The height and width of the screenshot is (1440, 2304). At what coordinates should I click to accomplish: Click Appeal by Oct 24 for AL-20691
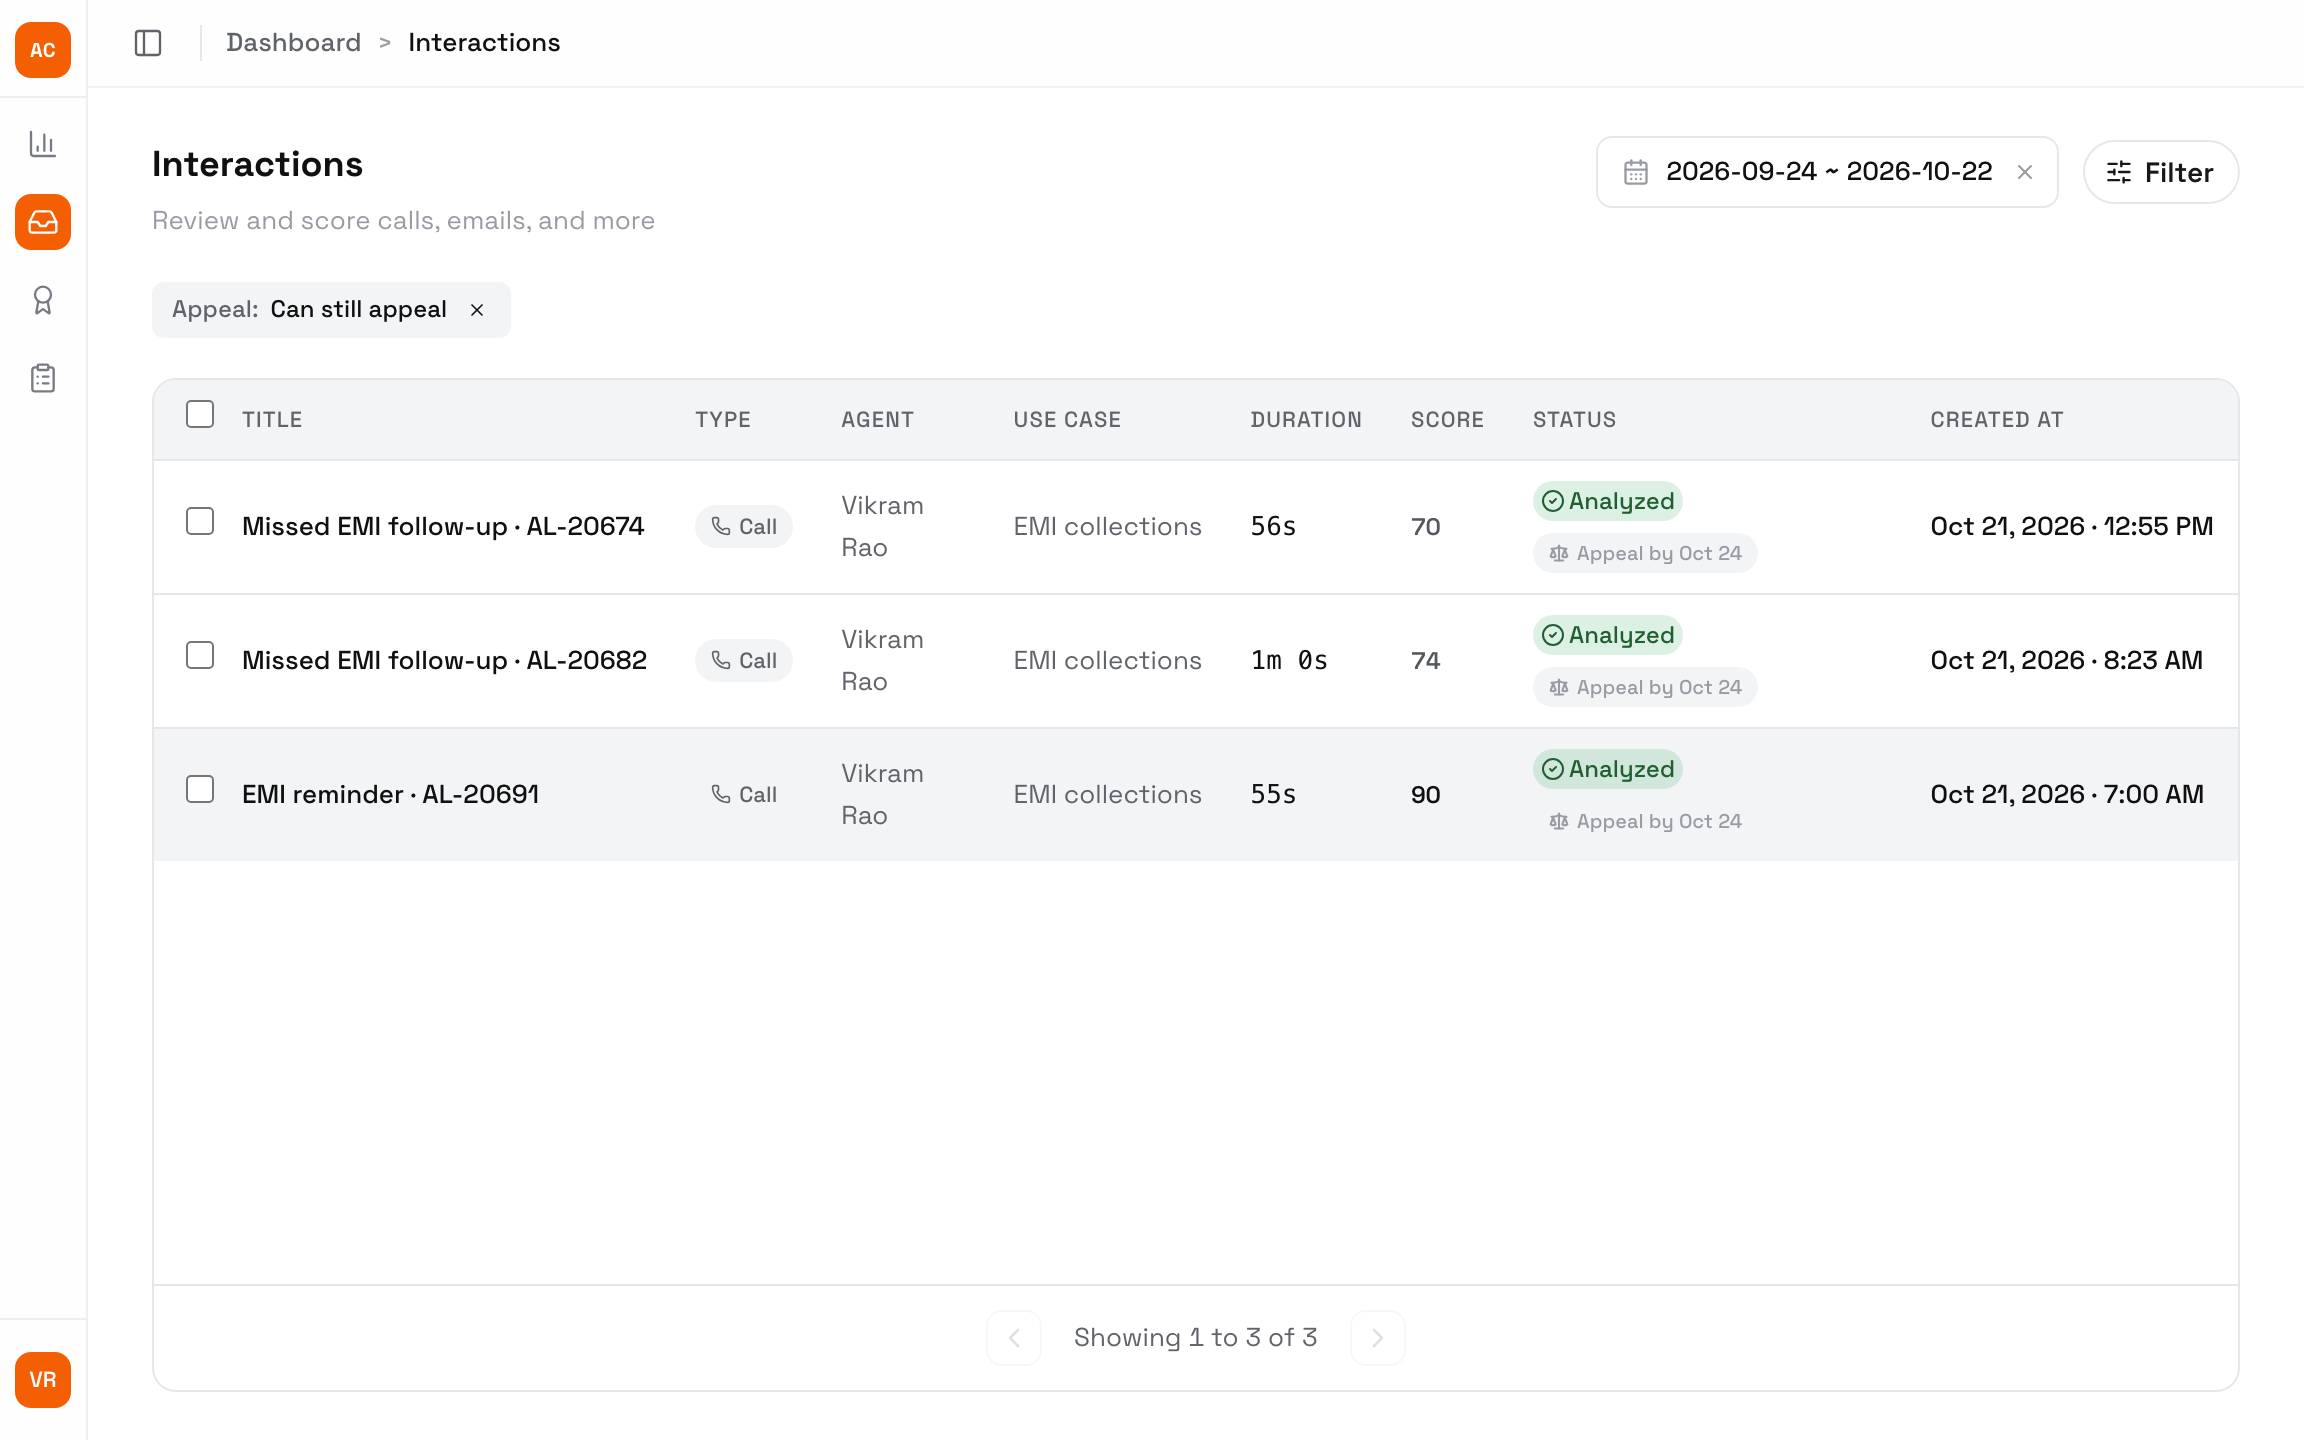(x=1645, y=821)
